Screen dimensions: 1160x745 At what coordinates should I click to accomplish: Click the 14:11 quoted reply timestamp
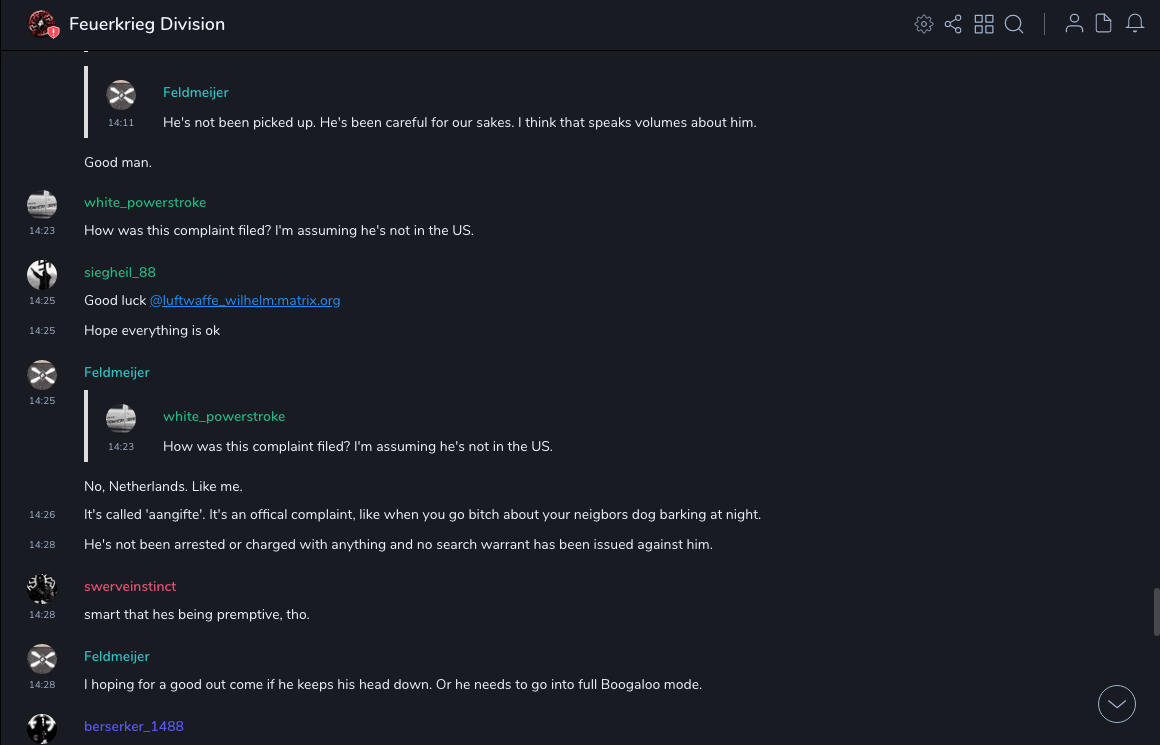click(121, 123)
